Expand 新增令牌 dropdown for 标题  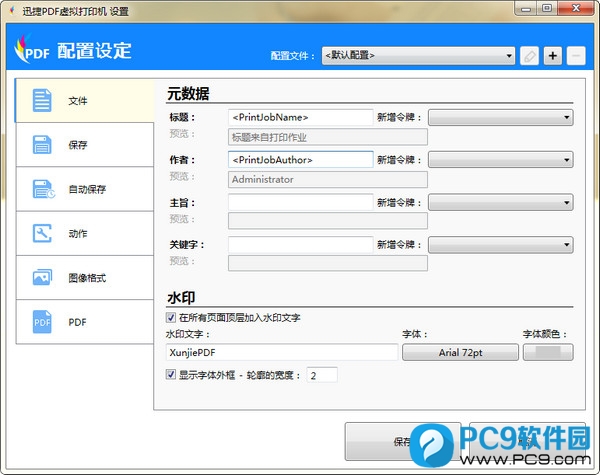point(501,118)
